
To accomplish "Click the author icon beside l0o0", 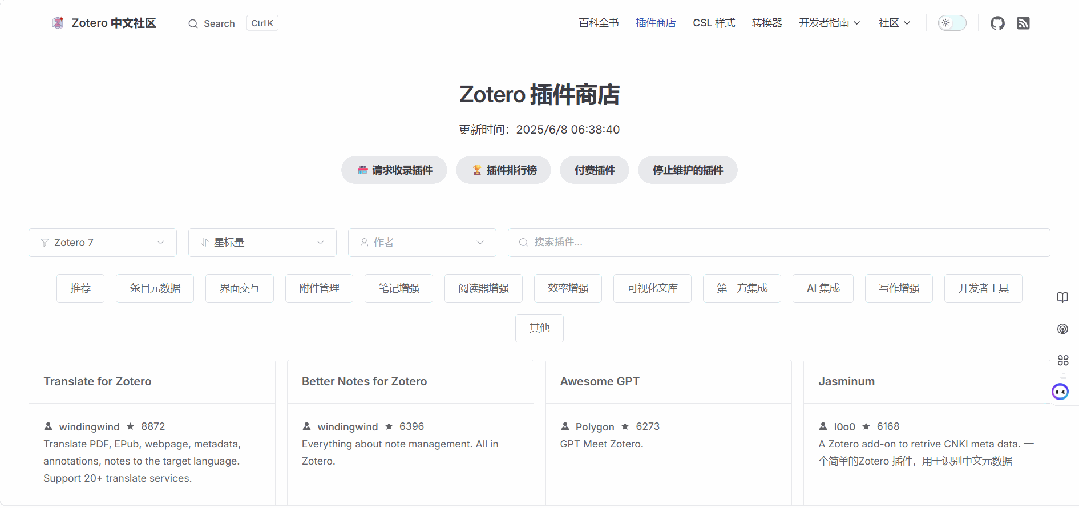I will point(823,426).
